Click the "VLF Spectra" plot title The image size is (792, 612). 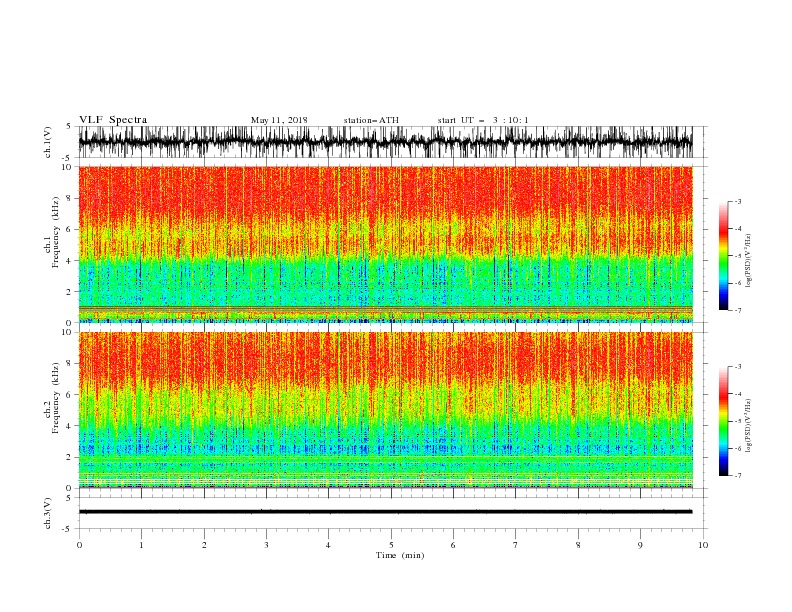pos(113,120)
